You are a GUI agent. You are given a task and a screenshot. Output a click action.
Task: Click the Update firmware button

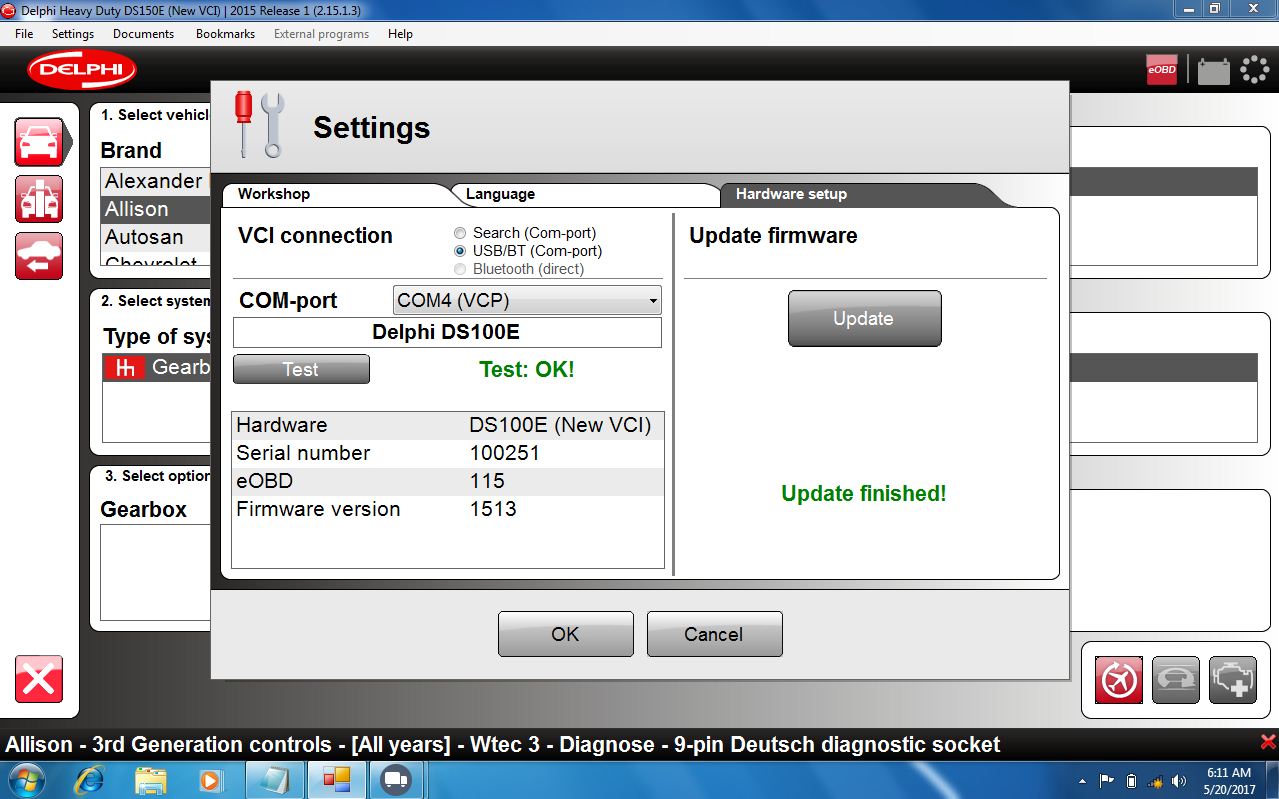pyautogui.click(x=864, y=318)
